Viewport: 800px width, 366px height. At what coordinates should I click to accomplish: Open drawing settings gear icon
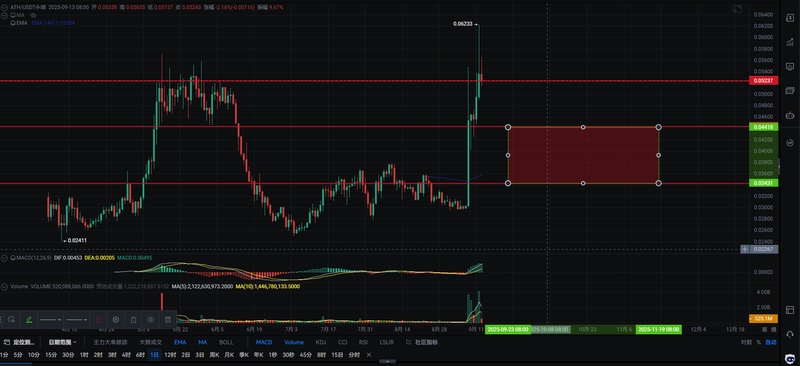tap(116, 320)
